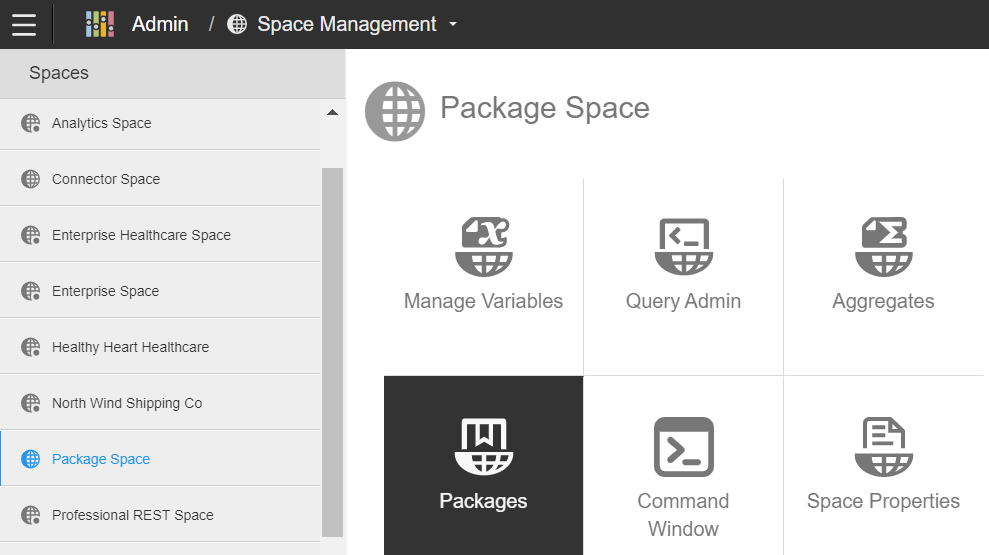Open the Query Admin tile icon

(684, 247)
